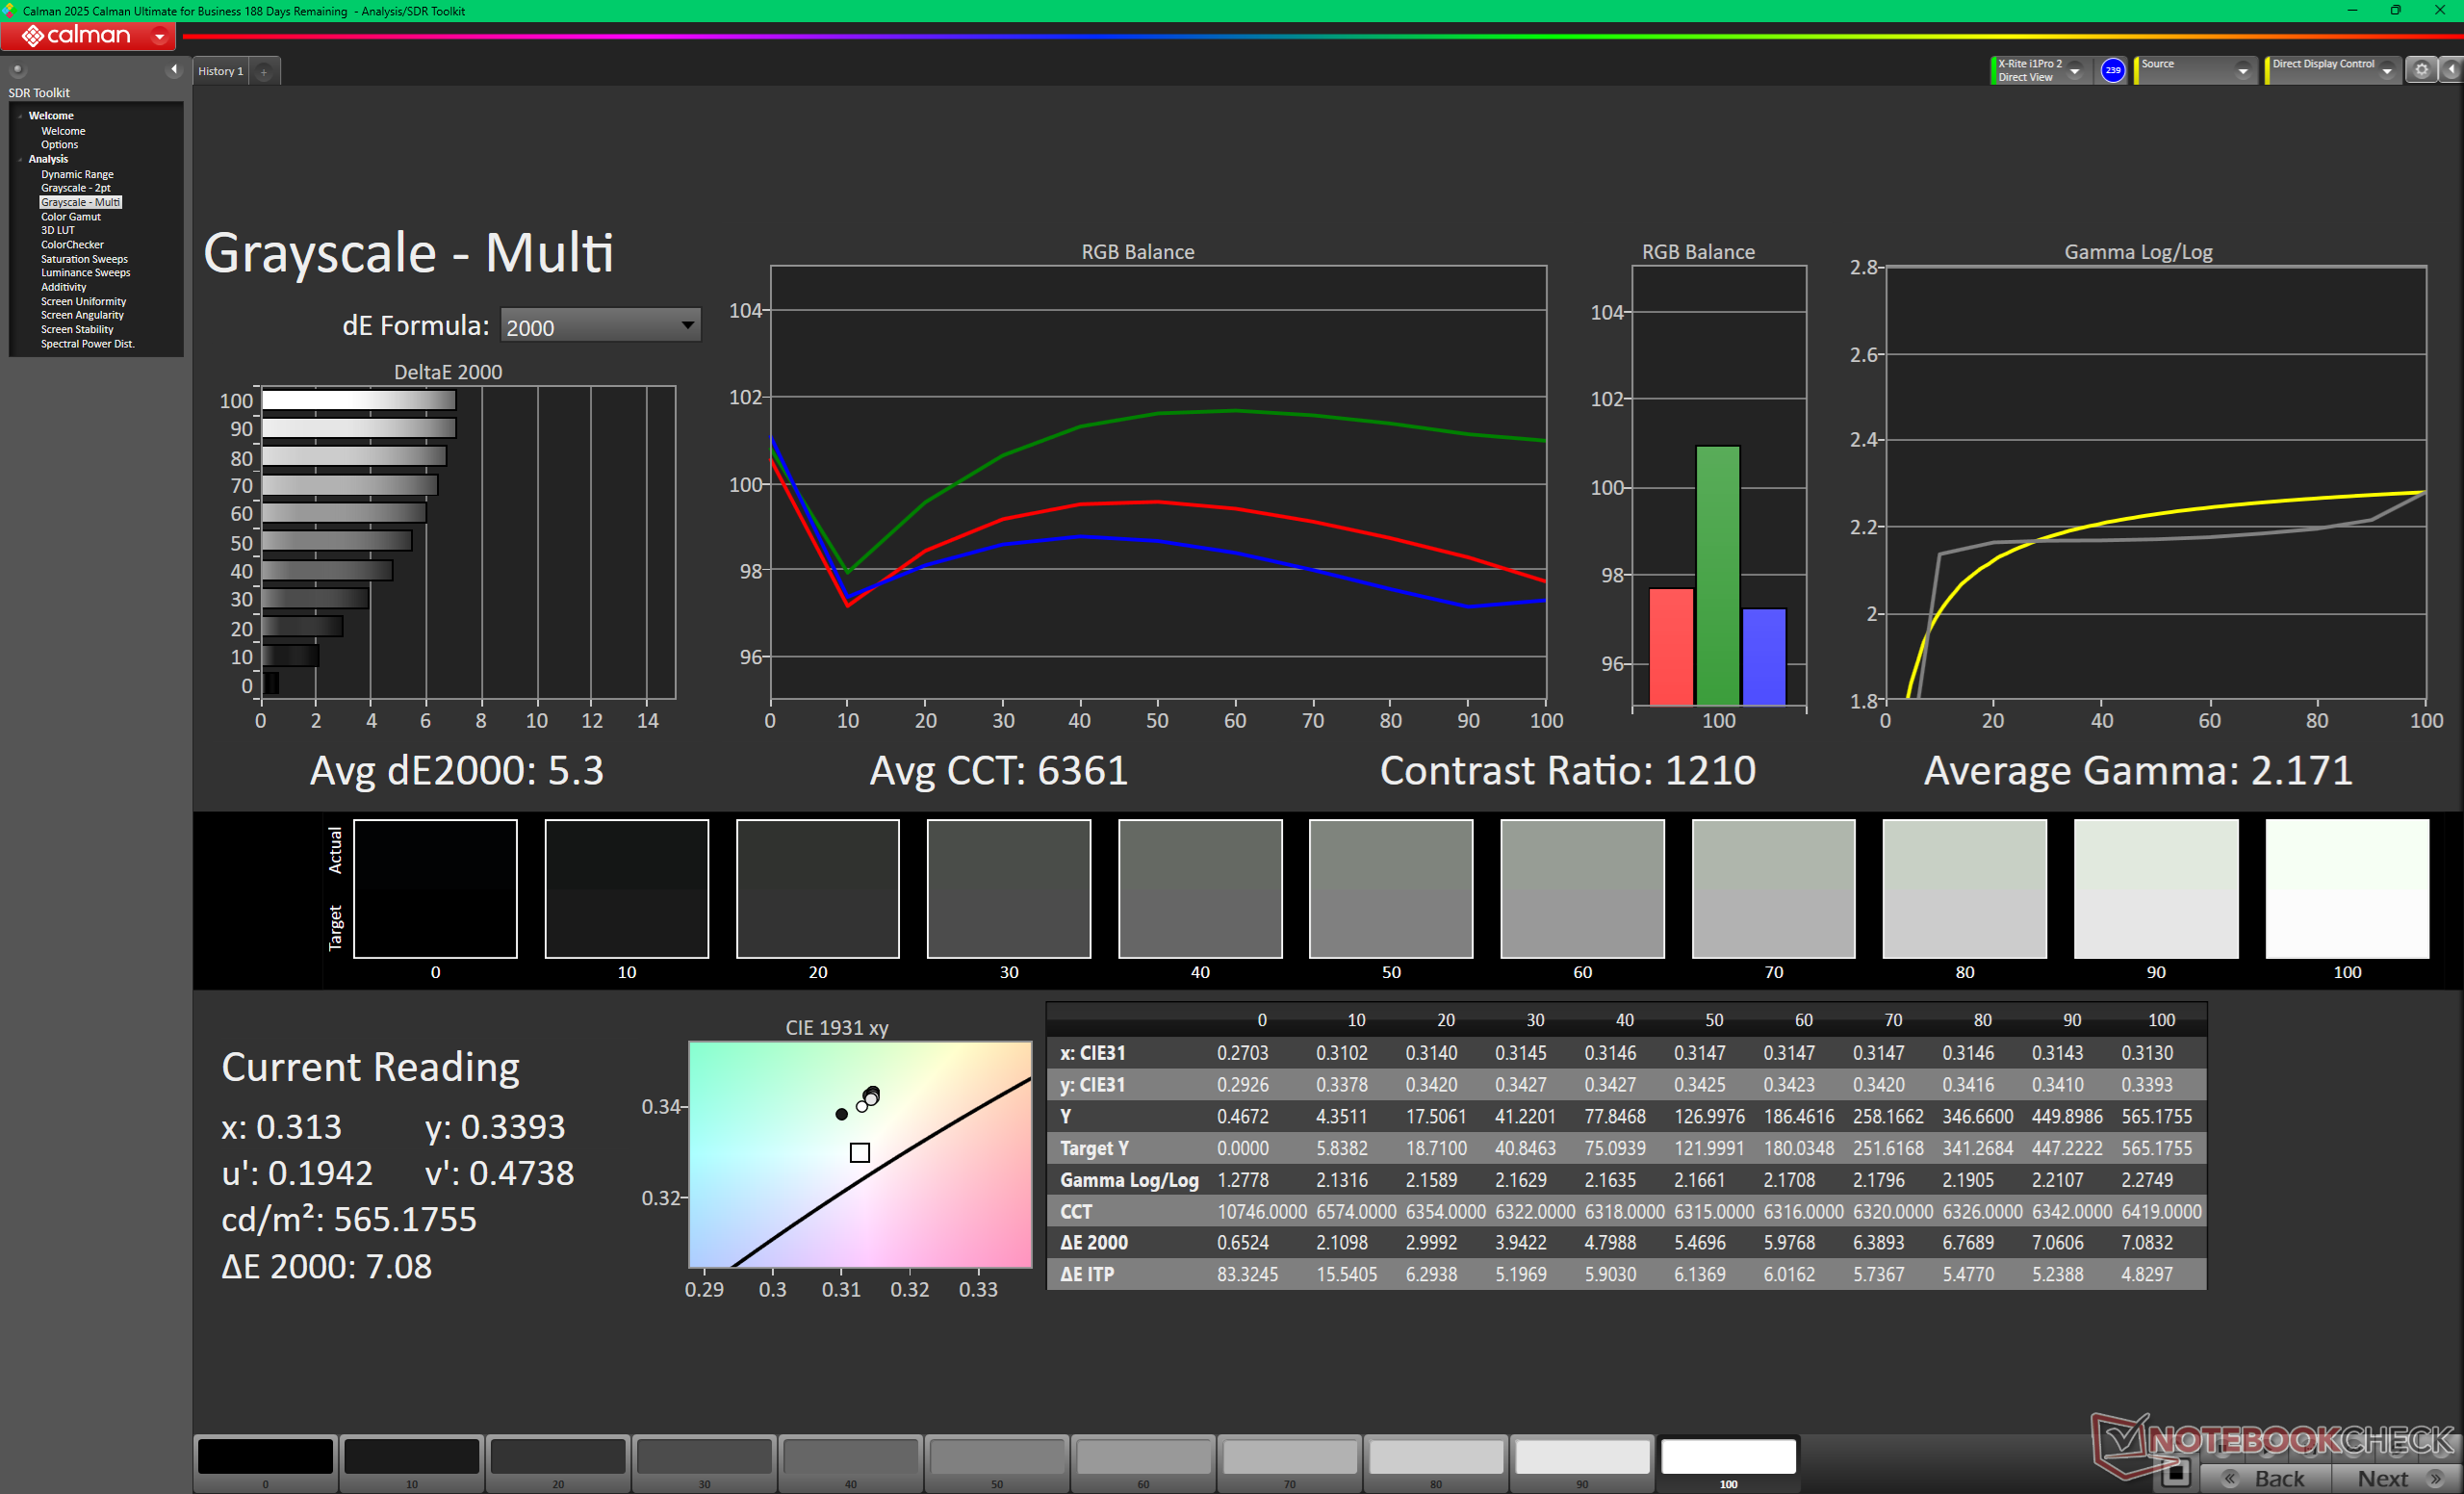Click the Avg CCT: 6361 readout

998,770
